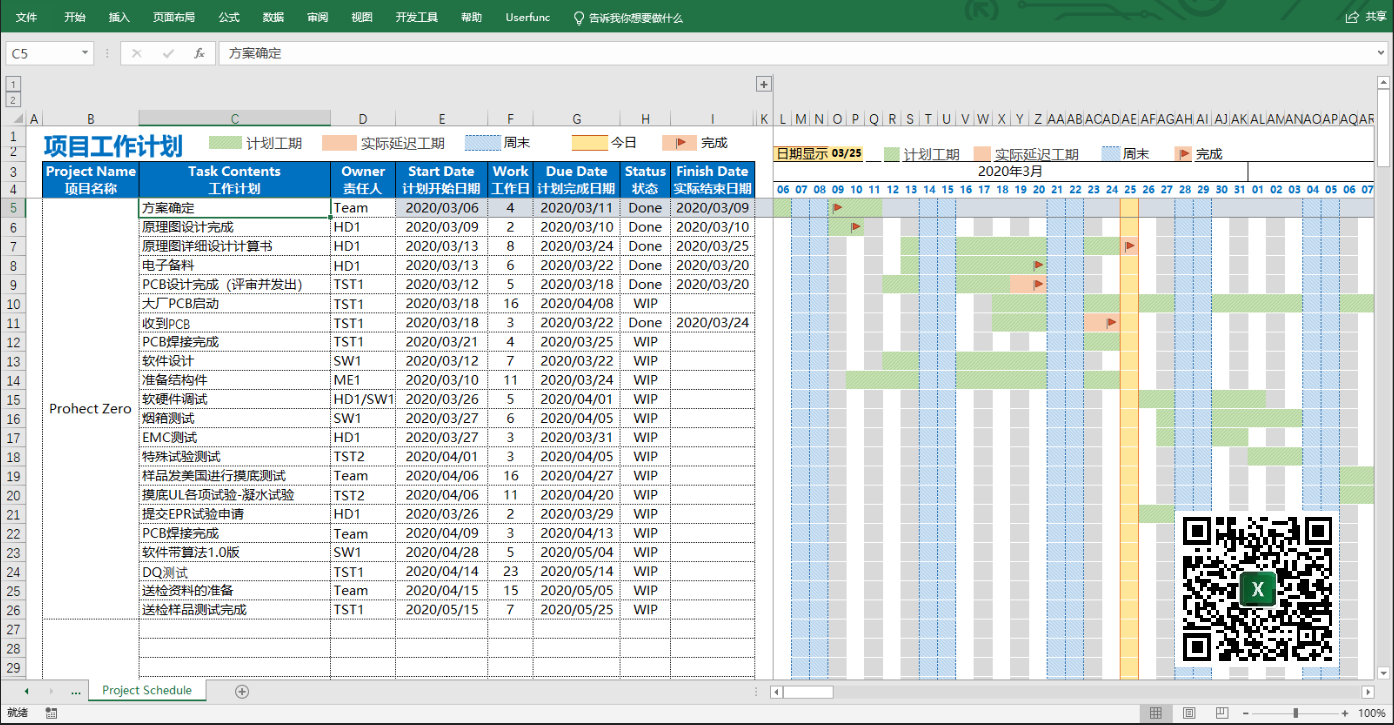The width and height of the screenshot is (1394, 725).
Task: Cancel the formula entry with X icon
Action: tap(137, 53)
